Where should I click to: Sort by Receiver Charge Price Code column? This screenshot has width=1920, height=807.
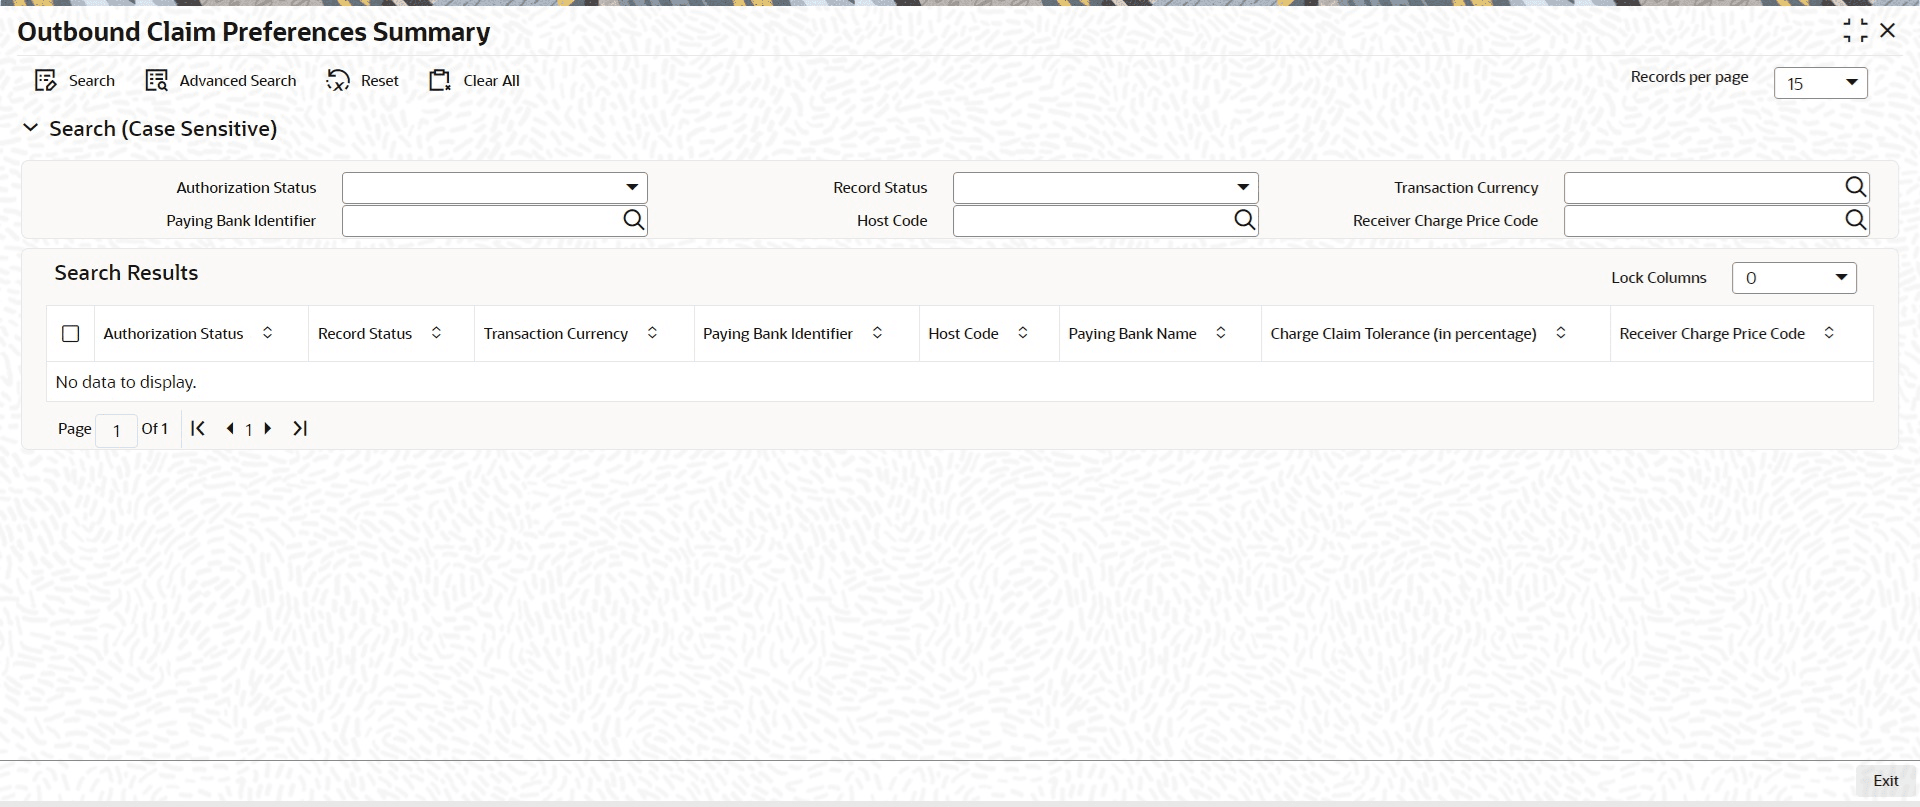tap(1829, 333)
